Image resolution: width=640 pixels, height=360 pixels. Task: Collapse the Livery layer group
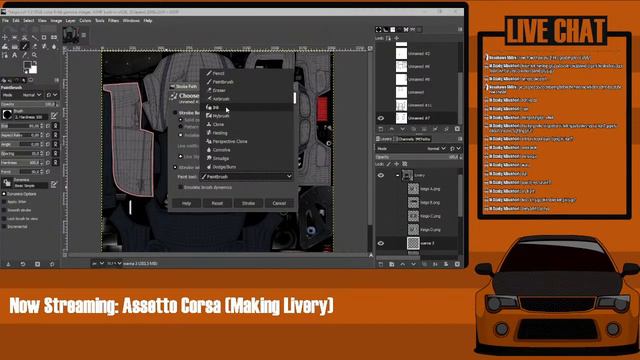[397, 175]
